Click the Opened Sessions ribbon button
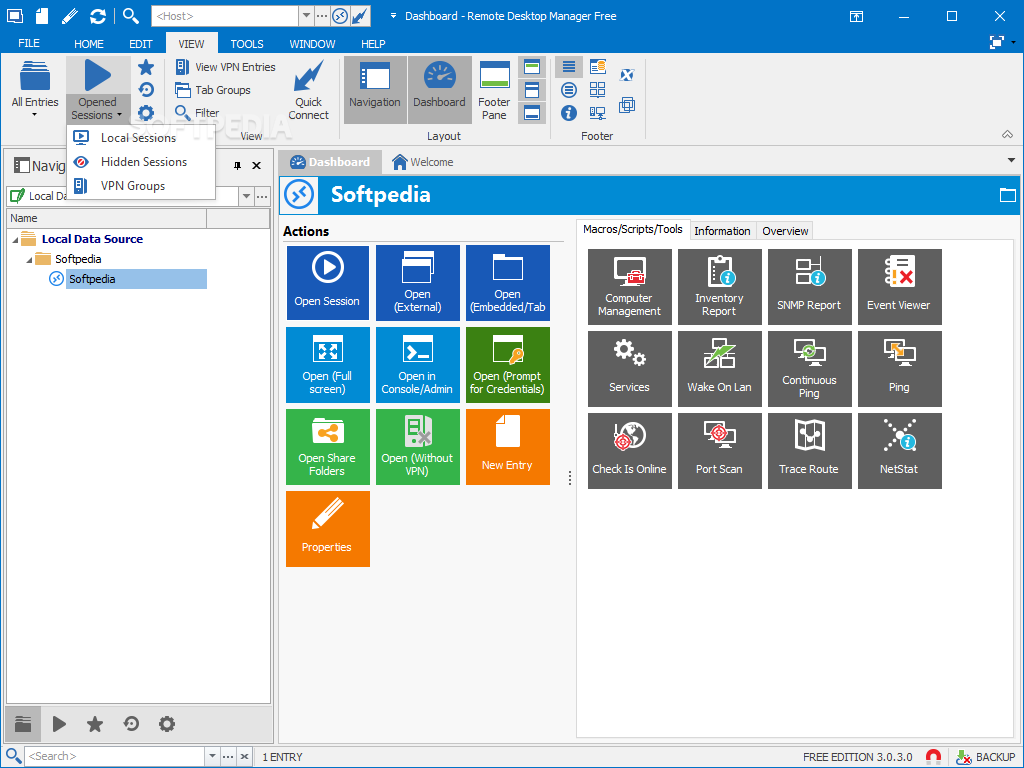 pyautogui.click(x=97, y=89)
